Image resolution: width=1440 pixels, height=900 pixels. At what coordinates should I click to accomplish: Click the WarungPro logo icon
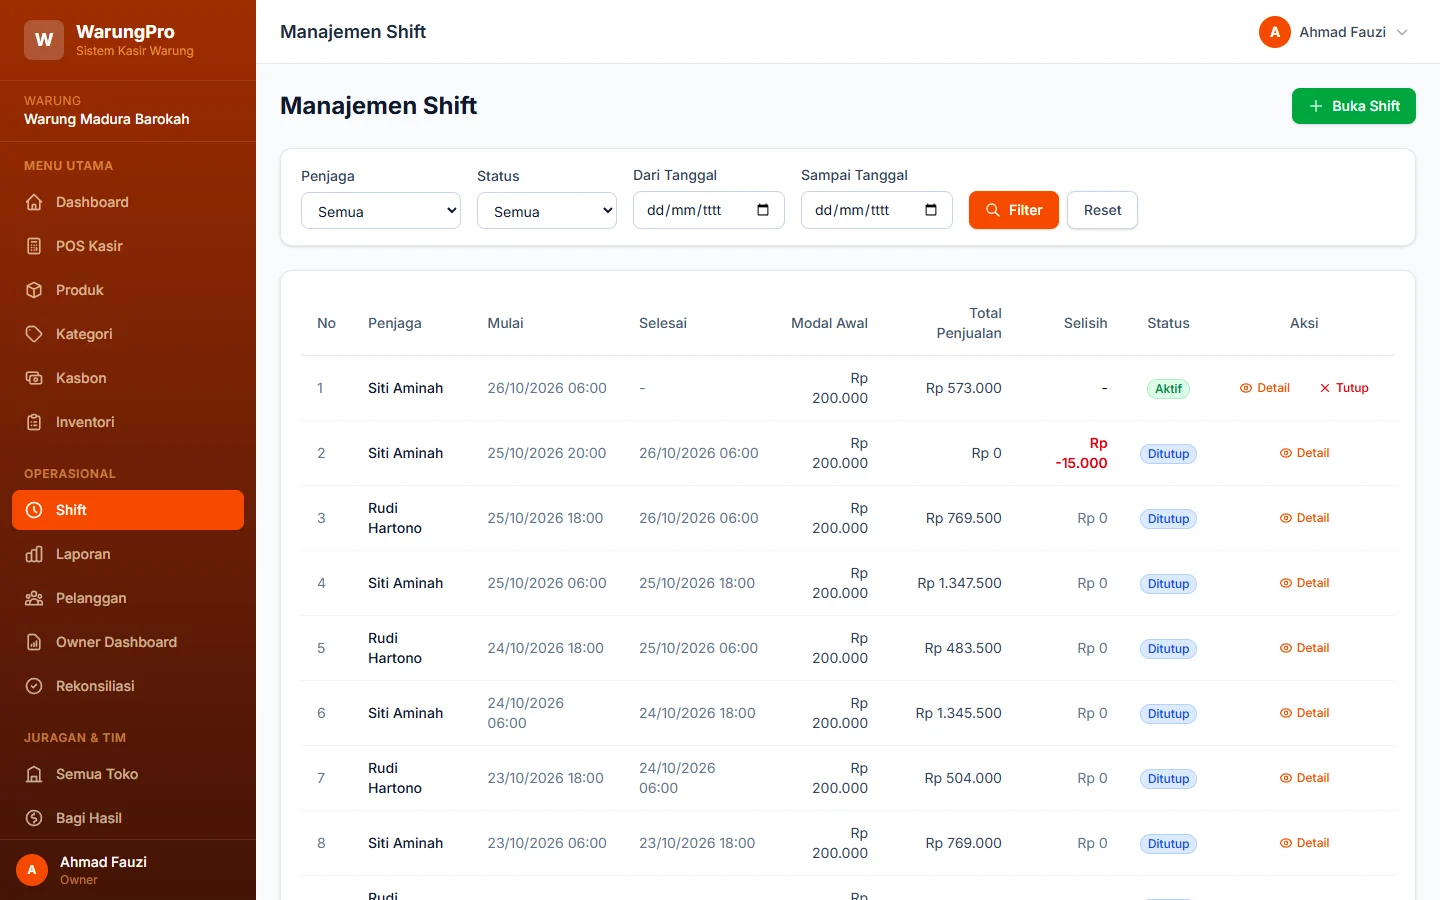click(x=44, y=40)
